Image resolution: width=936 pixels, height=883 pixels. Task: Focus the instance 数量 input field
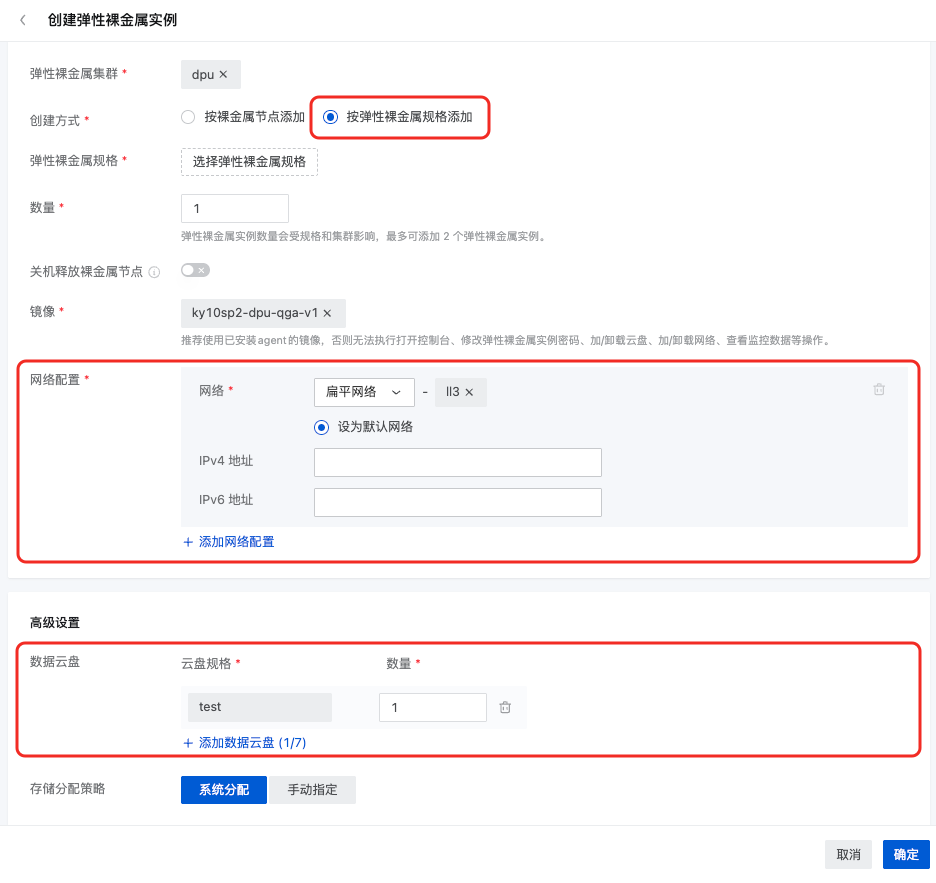[x=235, y=208]
